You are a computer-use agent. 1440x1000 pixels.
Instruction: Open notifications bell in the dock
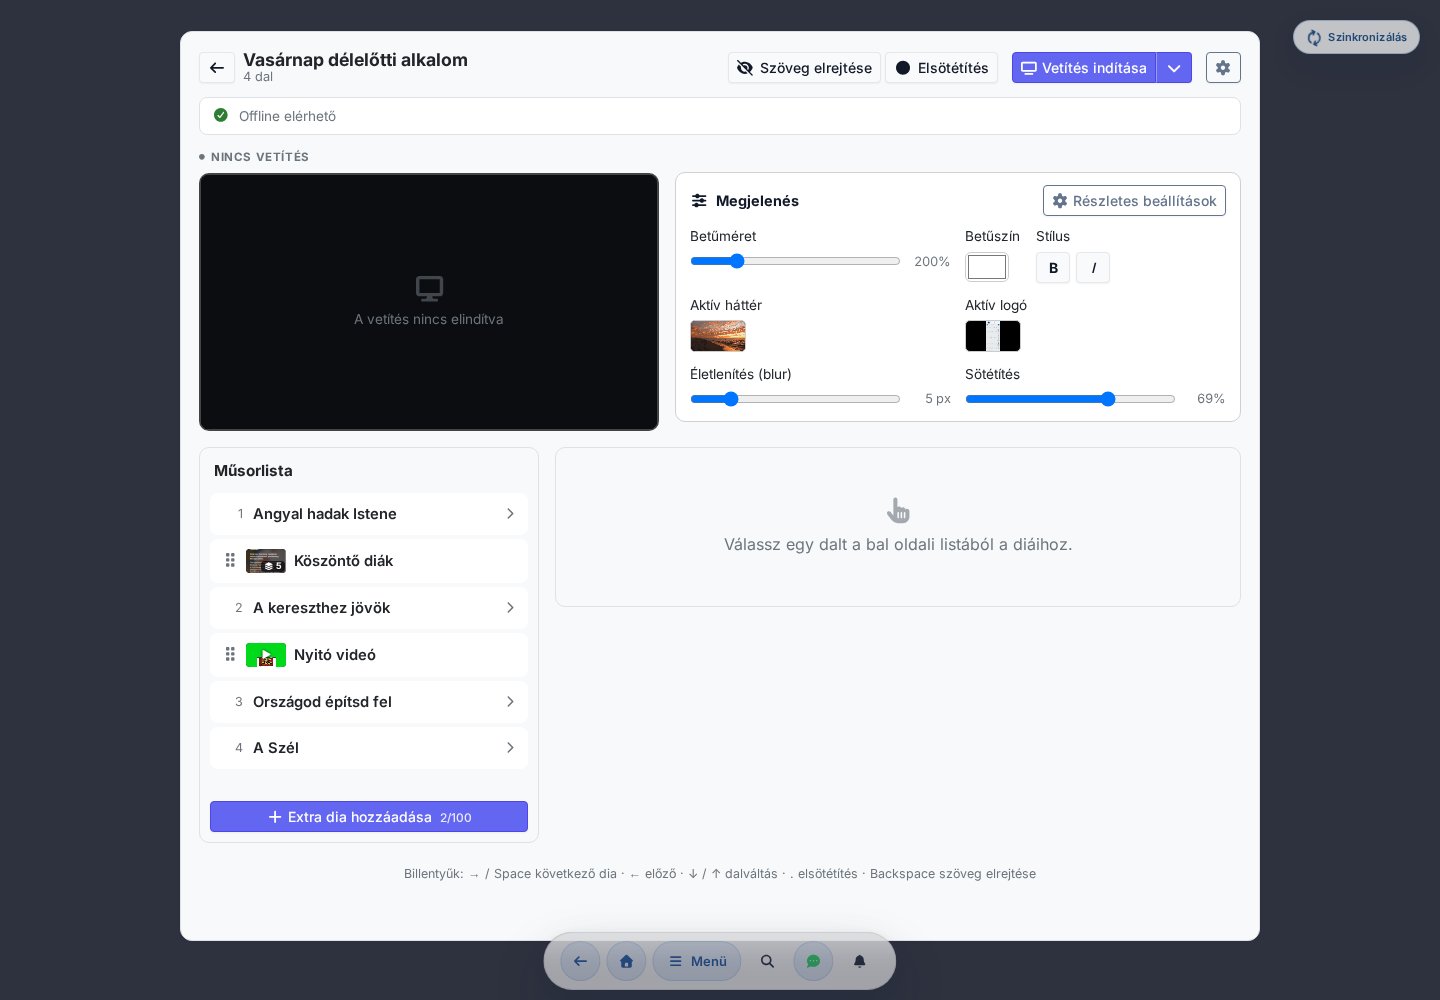click(859, 961)
